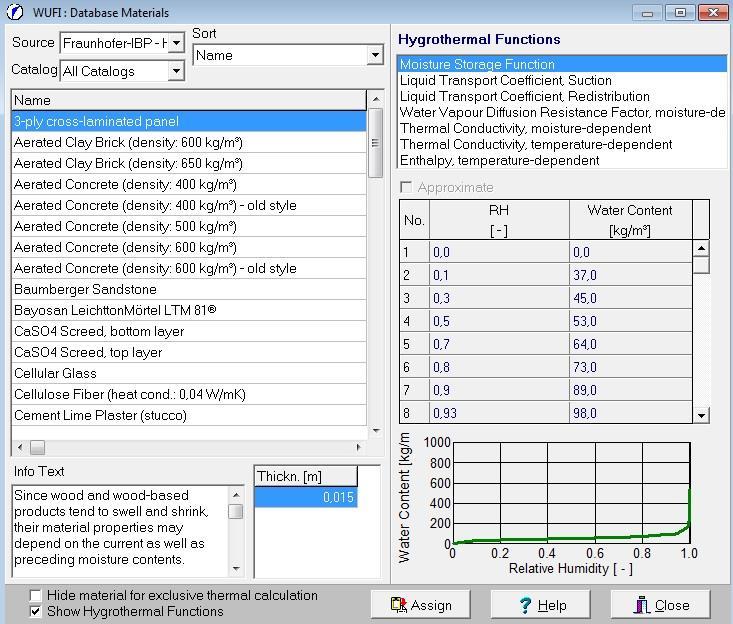Click RH cell 0,8 in row 6
This screenshot has width=733, height=624.
click(x=499, y=366)
